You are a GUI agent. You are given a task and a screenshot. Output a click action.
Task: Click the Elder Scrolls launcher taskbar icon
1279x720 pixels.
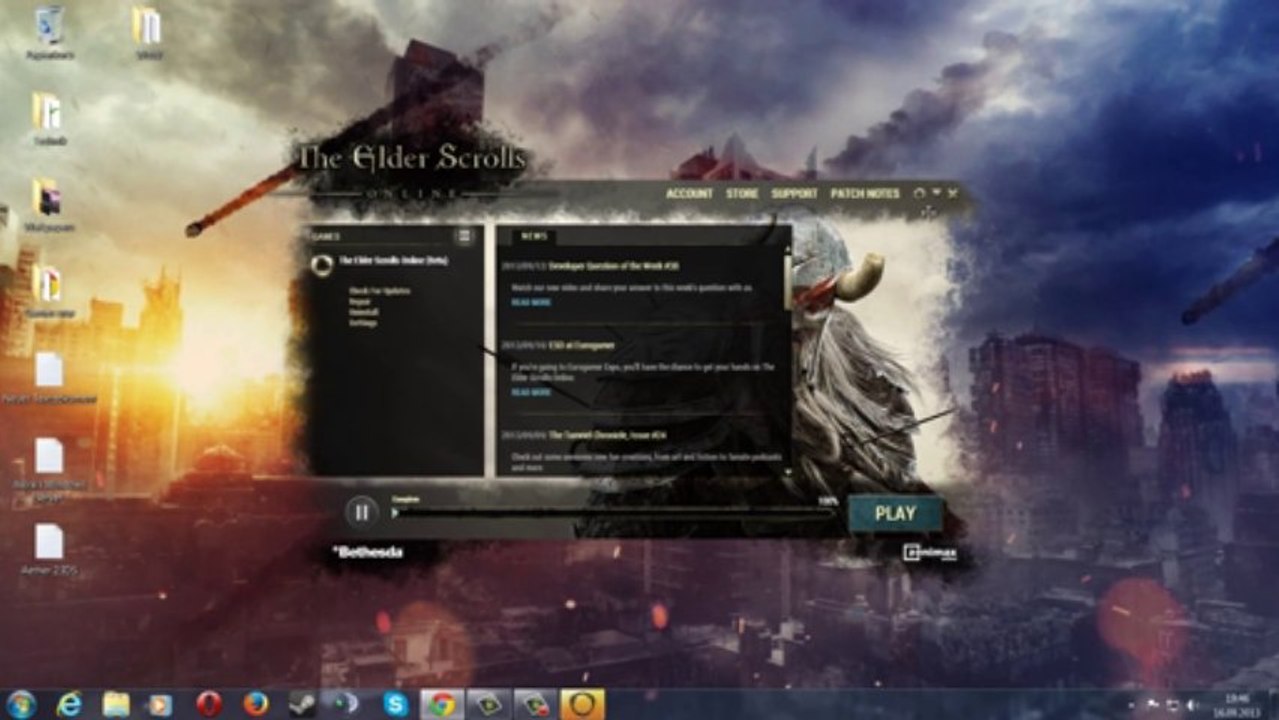(x=582, y=704)
